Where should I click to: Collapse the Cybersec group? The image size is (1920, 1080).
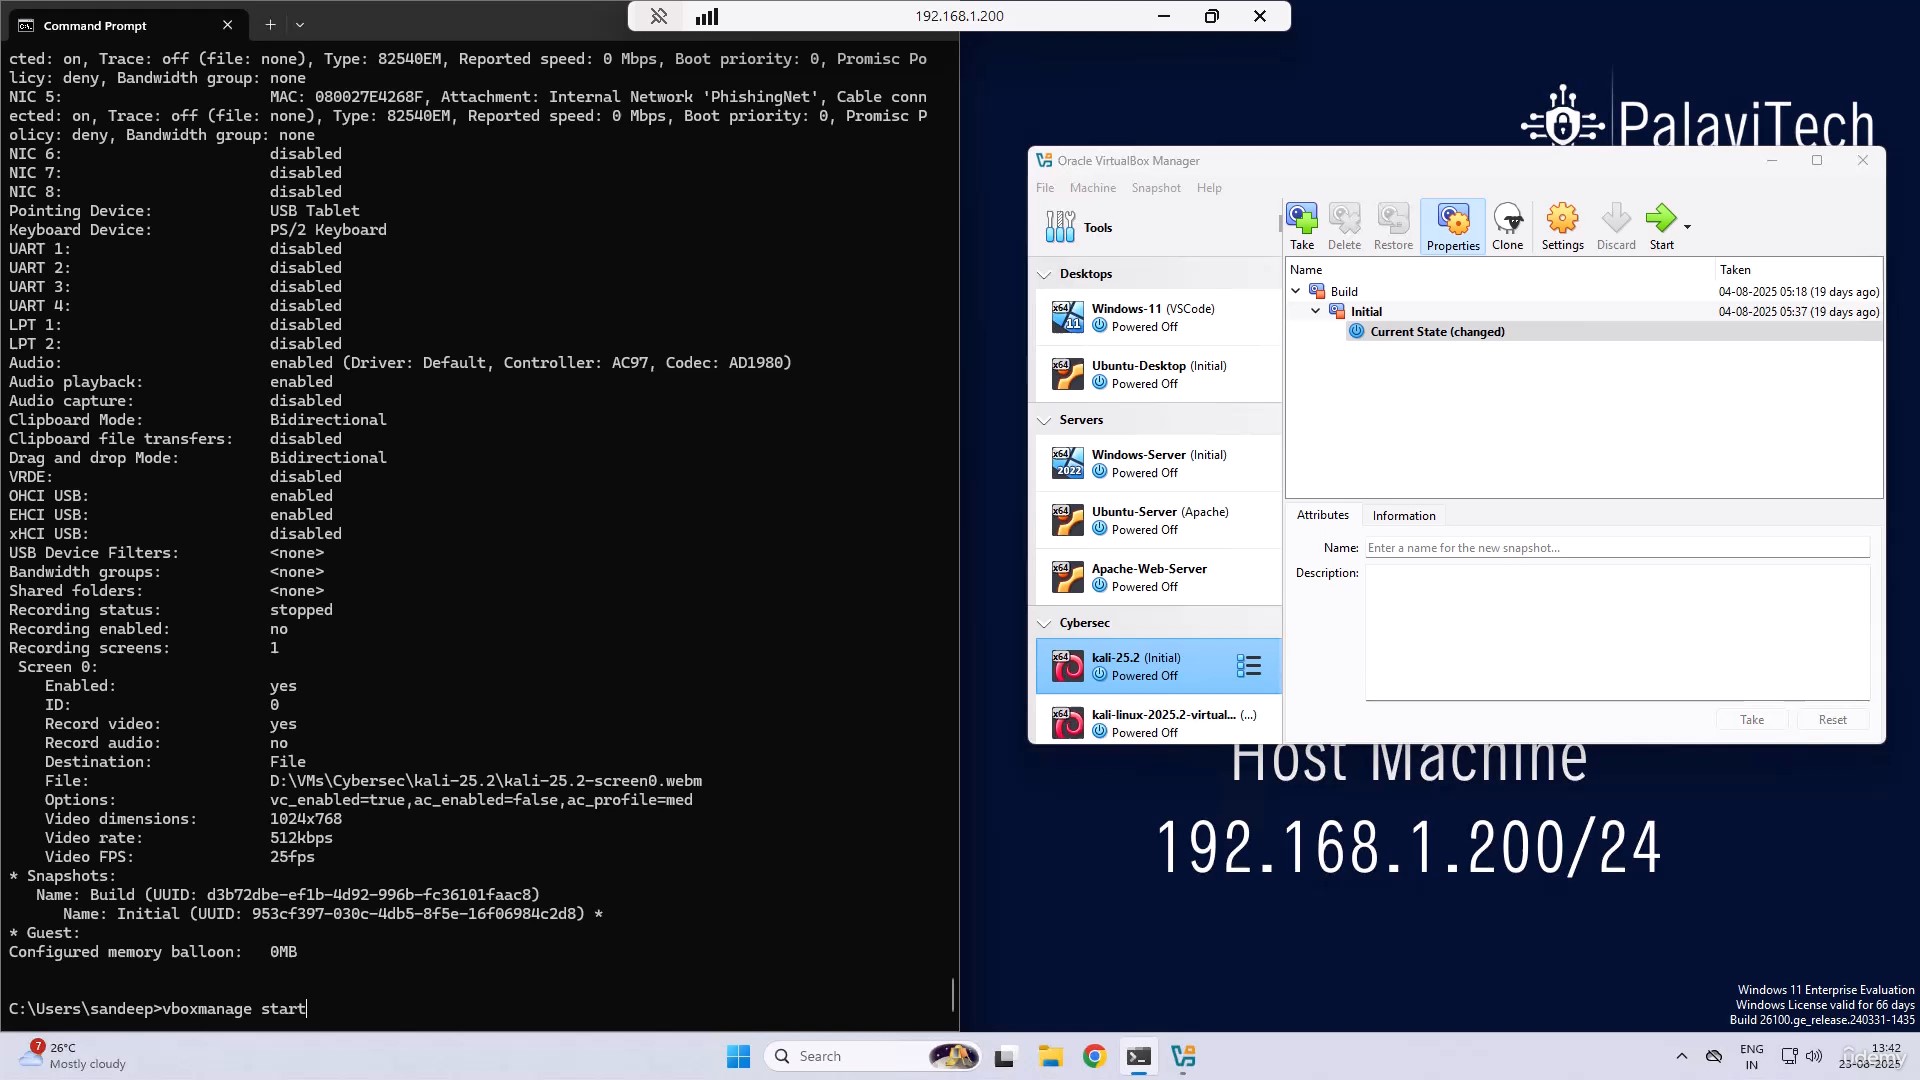[1045, 623]
